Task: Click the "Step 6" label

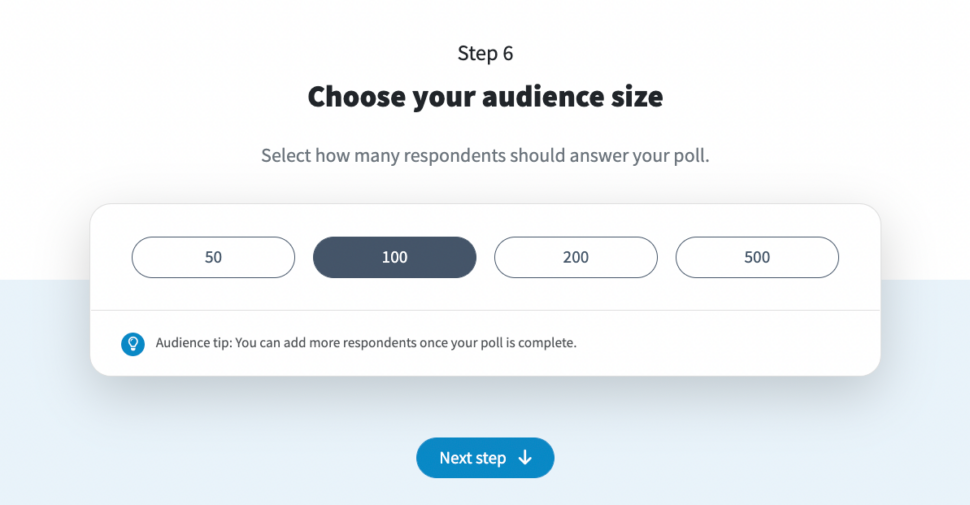Action: [x=485, y=53]
